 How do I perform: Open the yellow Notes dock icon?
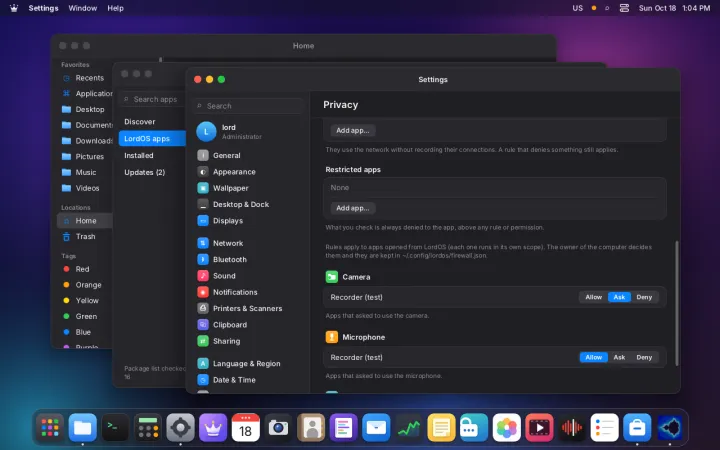(441, 428)
